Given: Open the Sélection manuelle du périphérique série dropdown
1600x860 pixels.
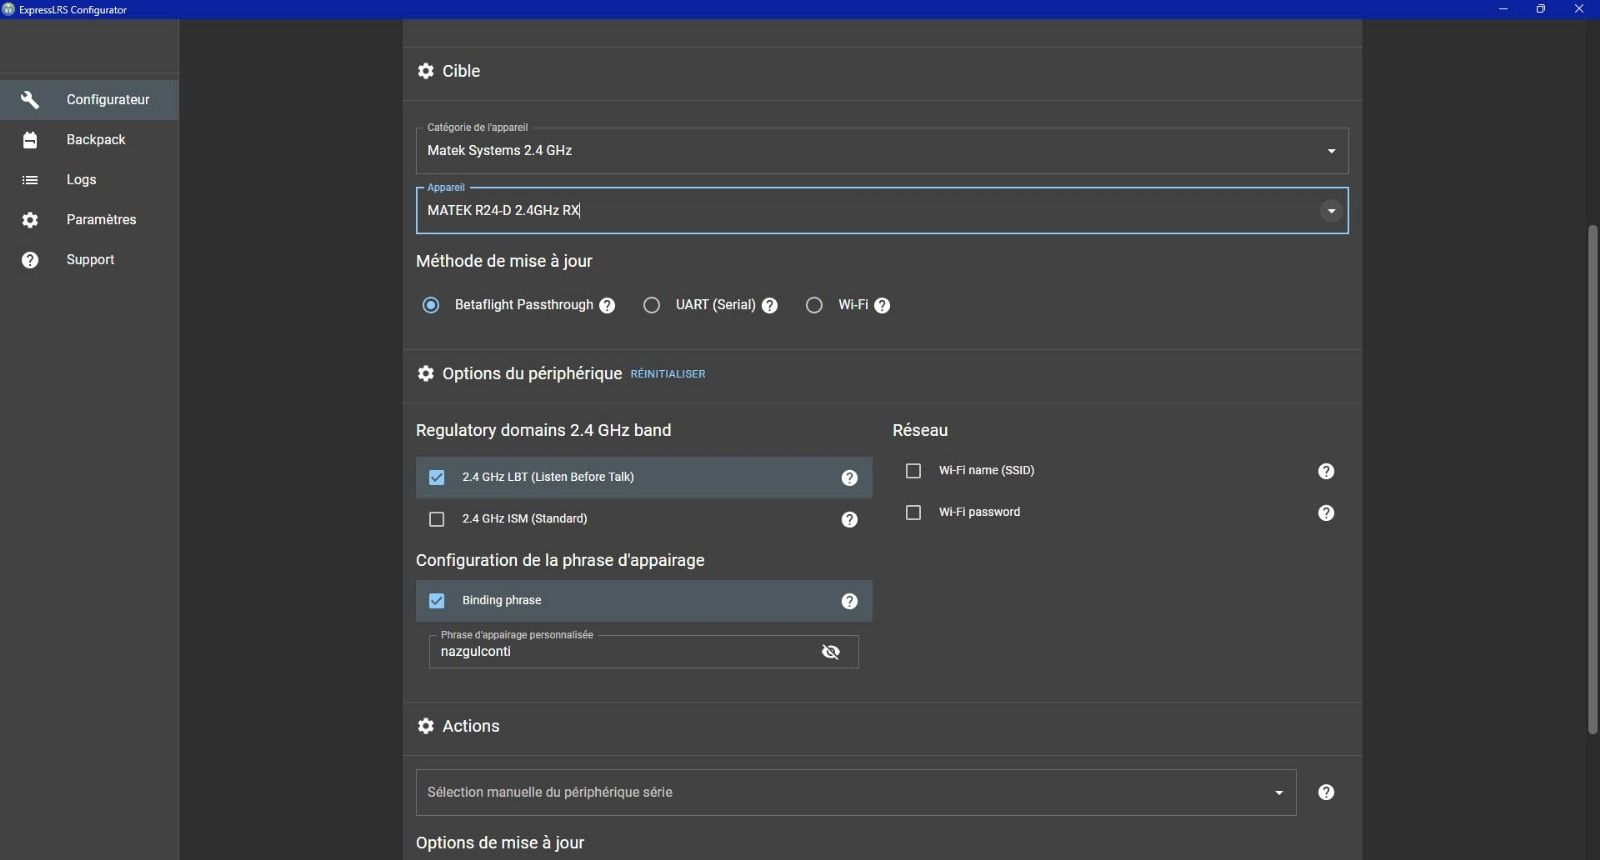Looking at the screenshot, I should [x=1278, y=793].
